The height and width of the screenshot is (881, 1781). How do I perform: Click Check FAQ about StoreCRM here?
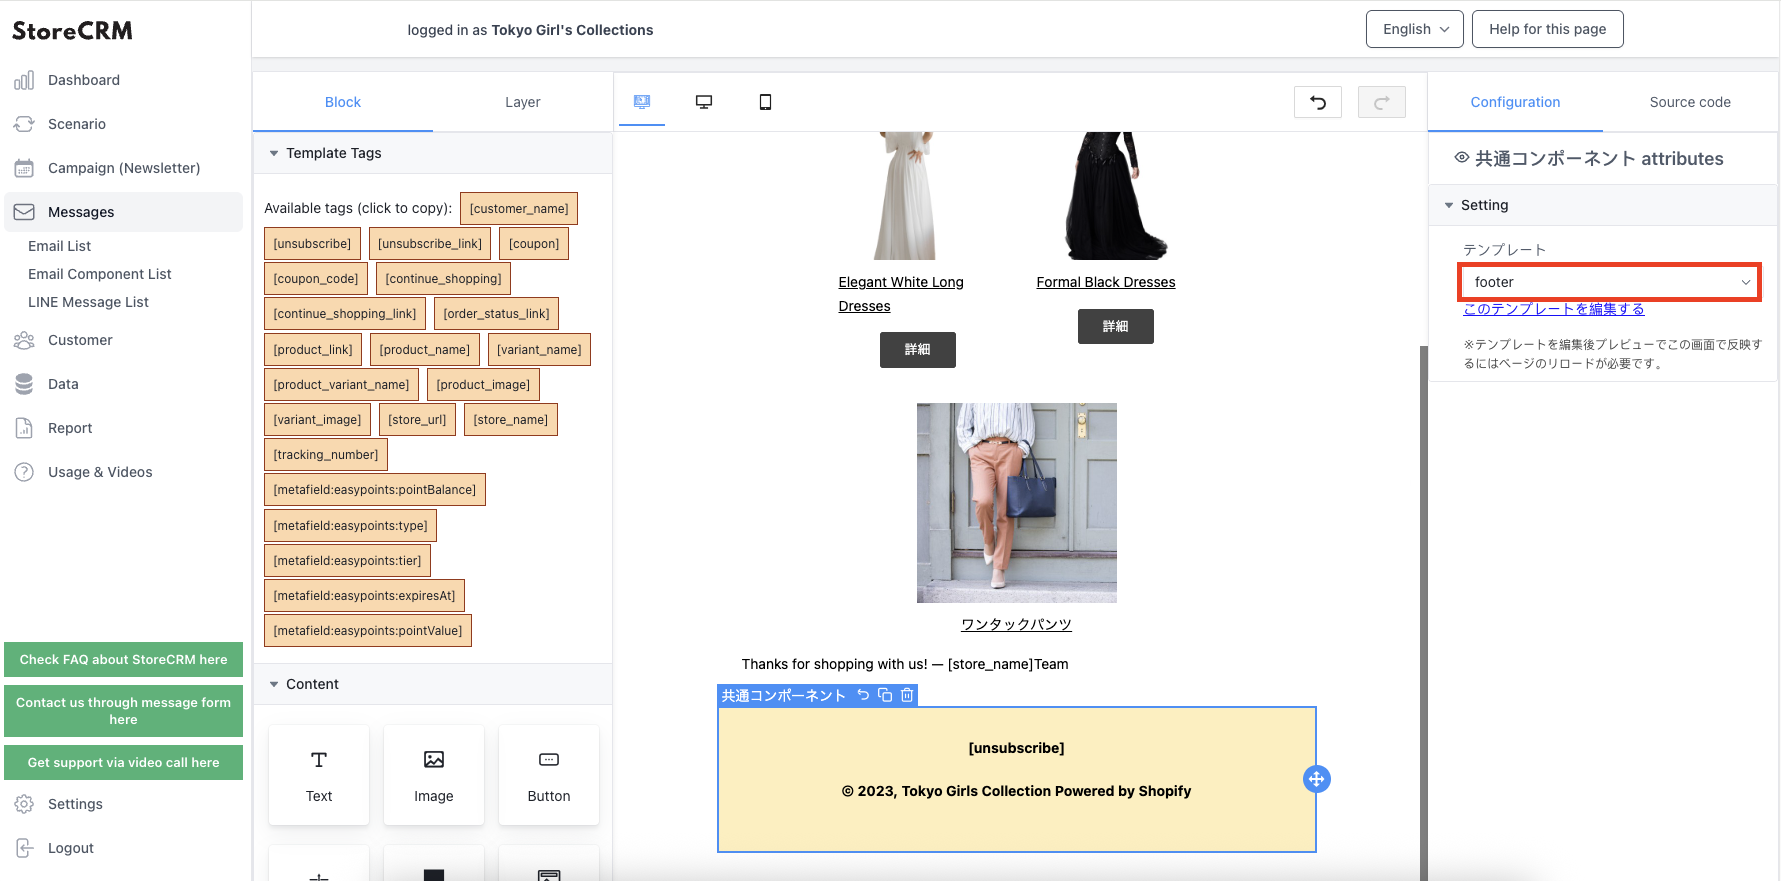point(123,660)
